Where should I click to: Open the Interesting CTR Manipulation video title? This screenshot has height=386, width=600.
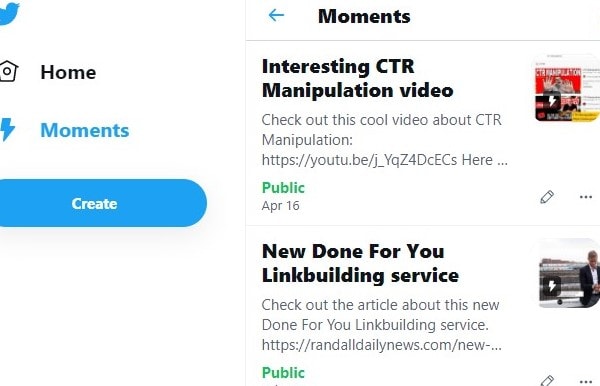357,78
